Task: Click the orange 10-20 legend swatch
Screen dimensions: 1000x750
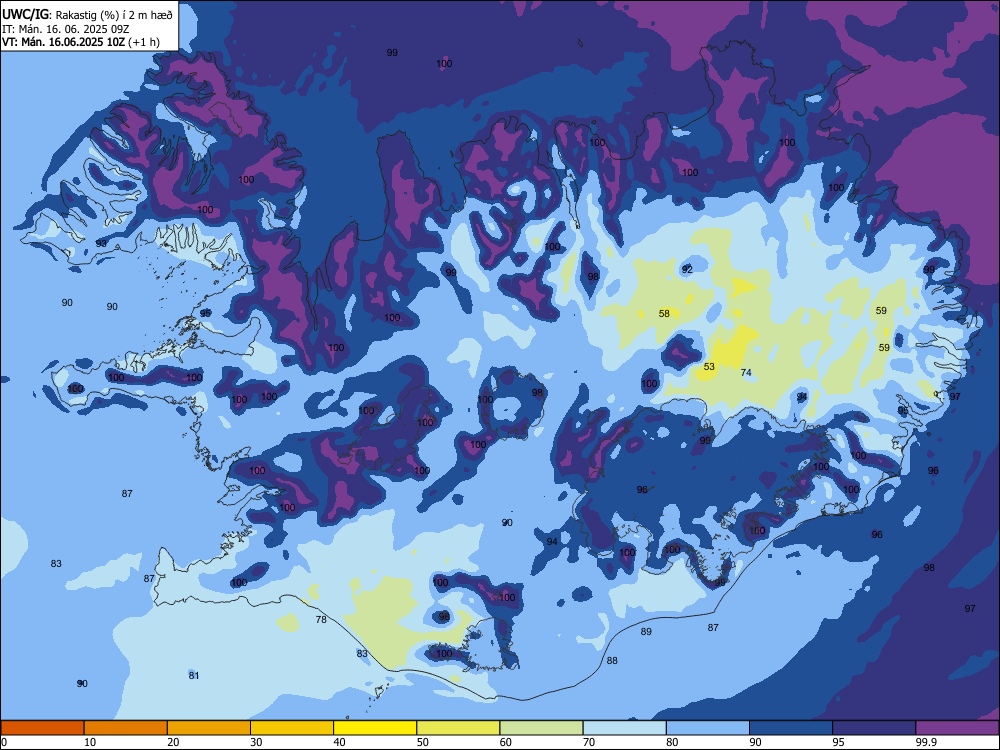Action: pos(126,728)
